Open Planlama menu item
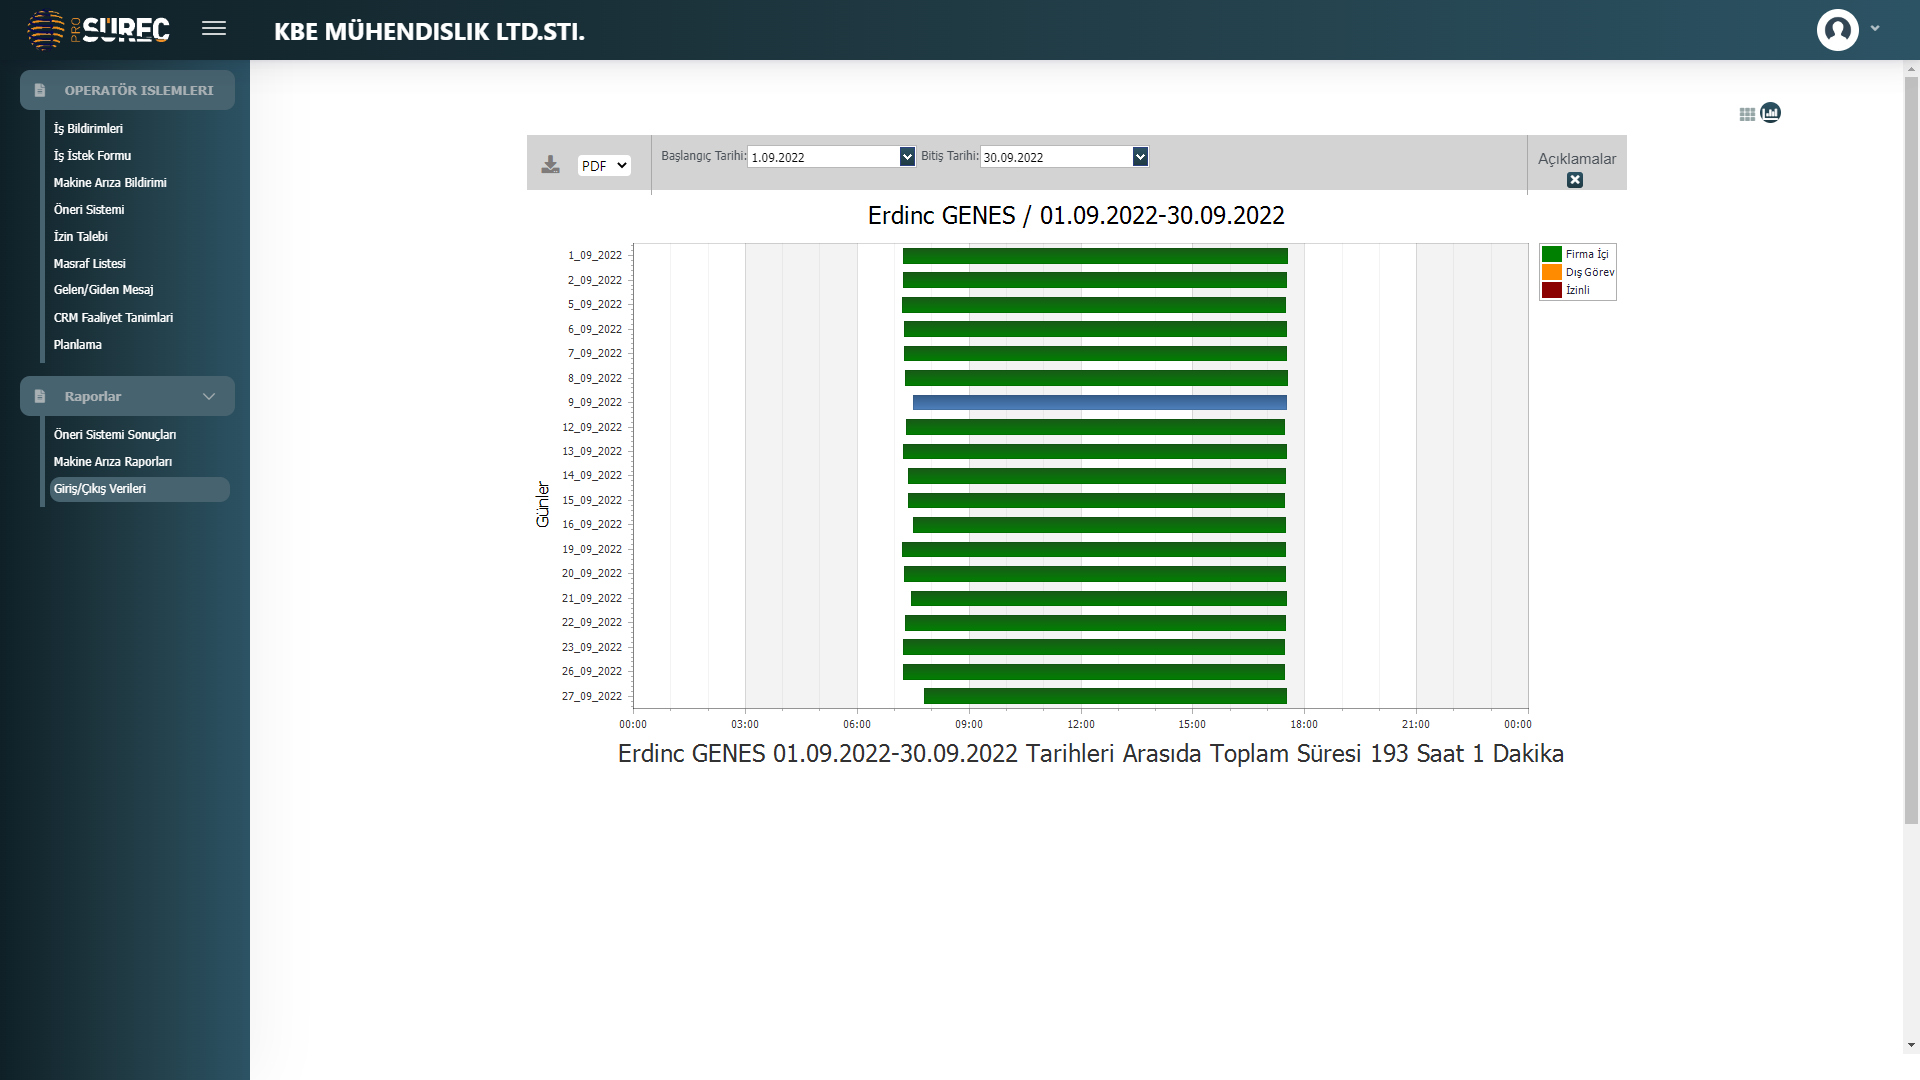 77,345
